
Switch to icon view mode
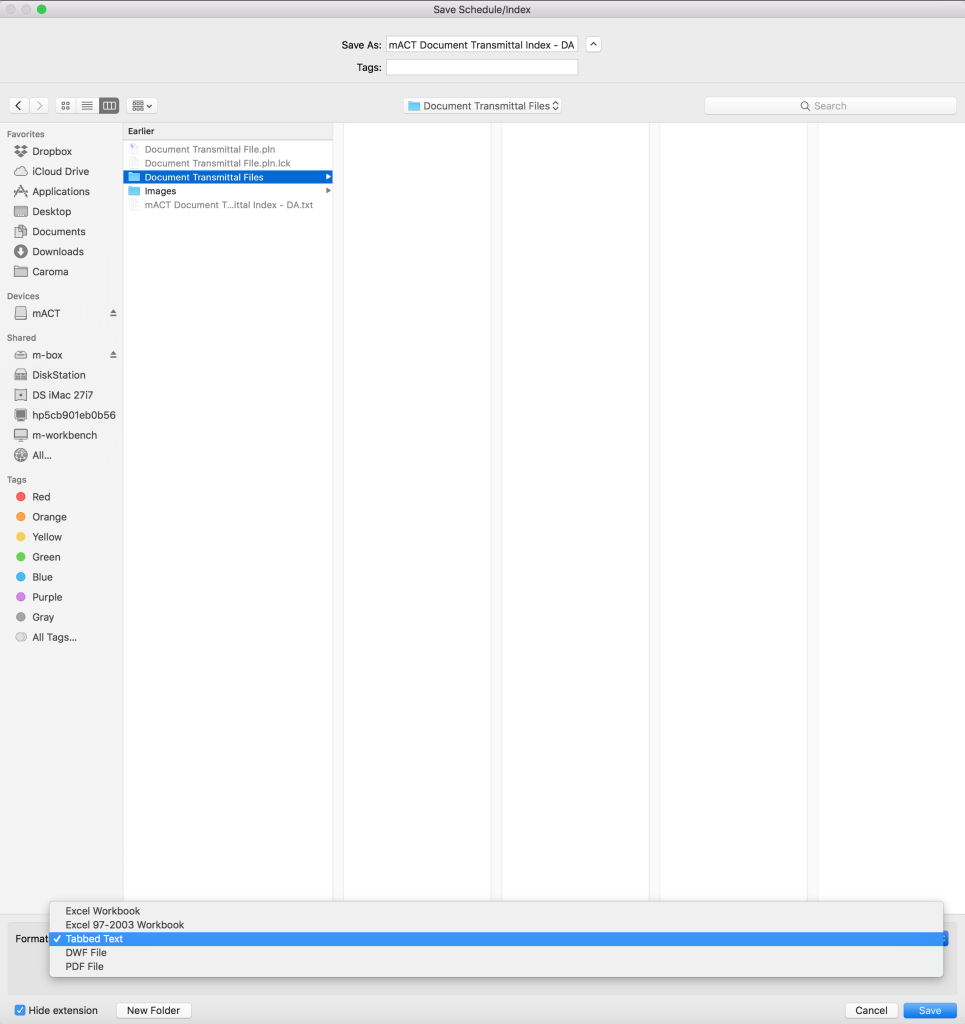point(66,105)
